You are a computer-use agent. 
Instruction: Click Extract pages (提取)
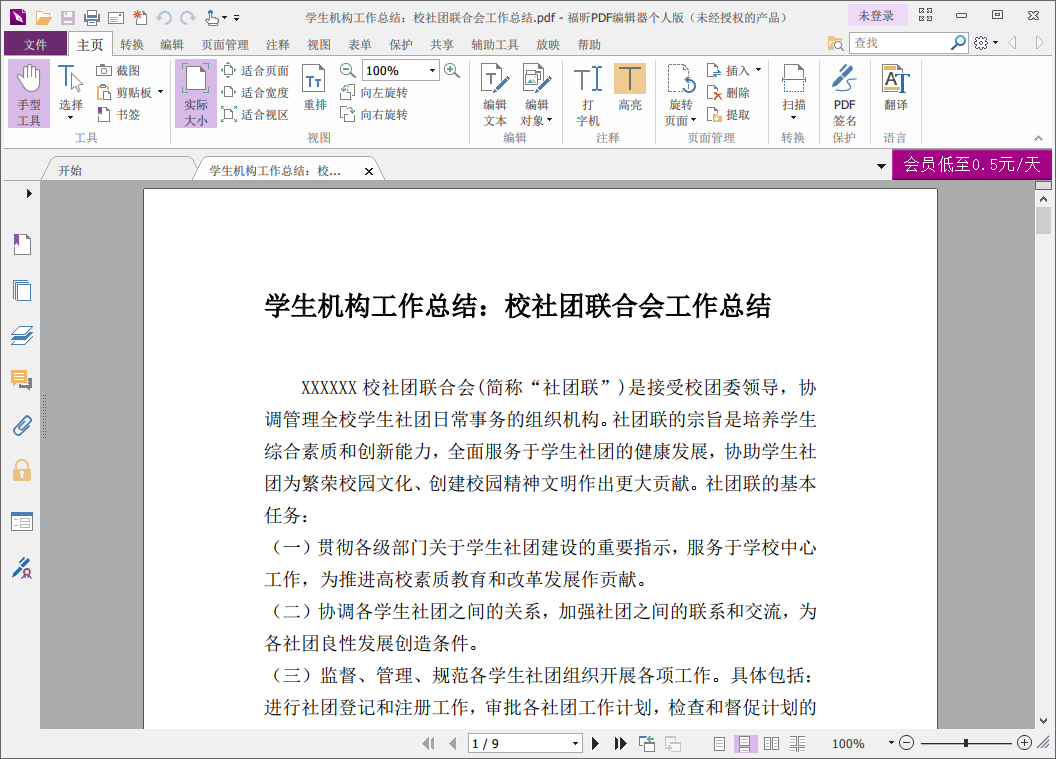click(728, 114)
